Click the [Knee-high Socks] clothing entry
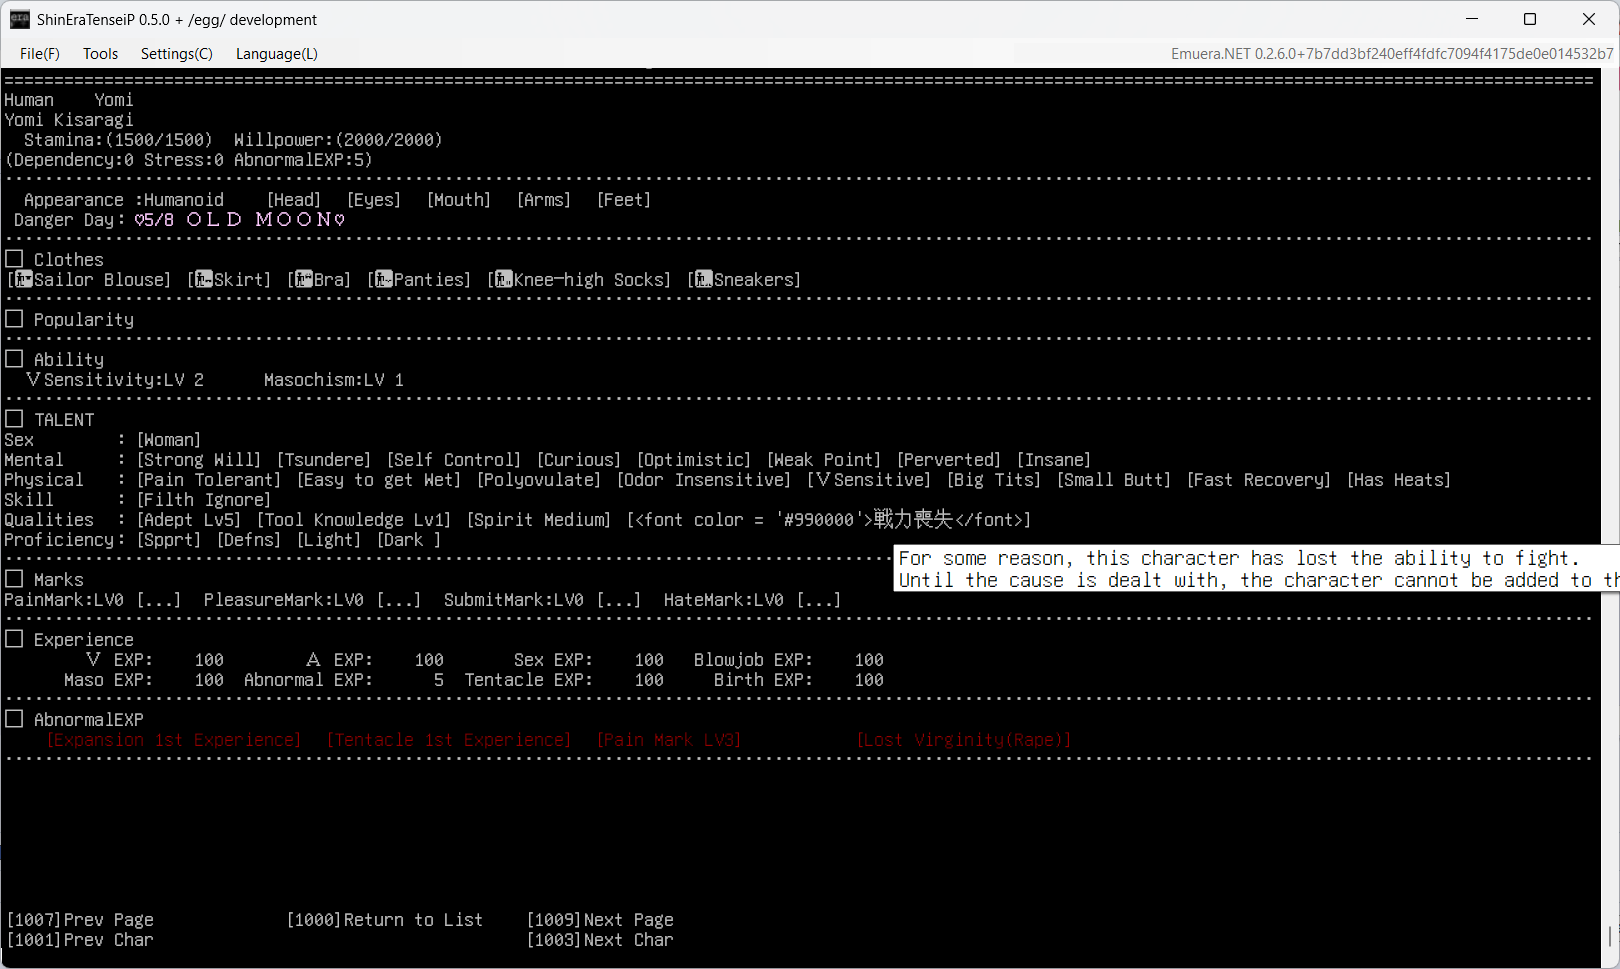 [579, 280]
